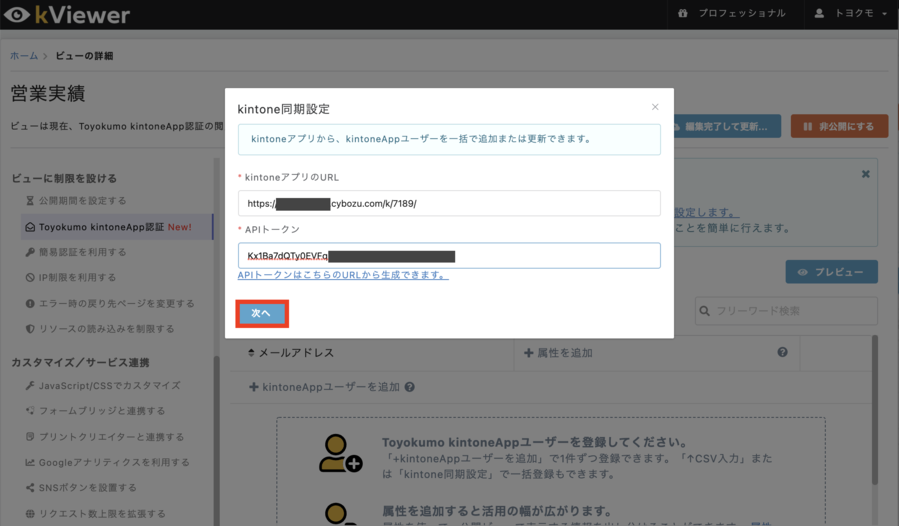The height and width of the screenshot is (526, 899).
Task: Click the プレビュー button
Action: pyautogui.click(x=831, y=272)
